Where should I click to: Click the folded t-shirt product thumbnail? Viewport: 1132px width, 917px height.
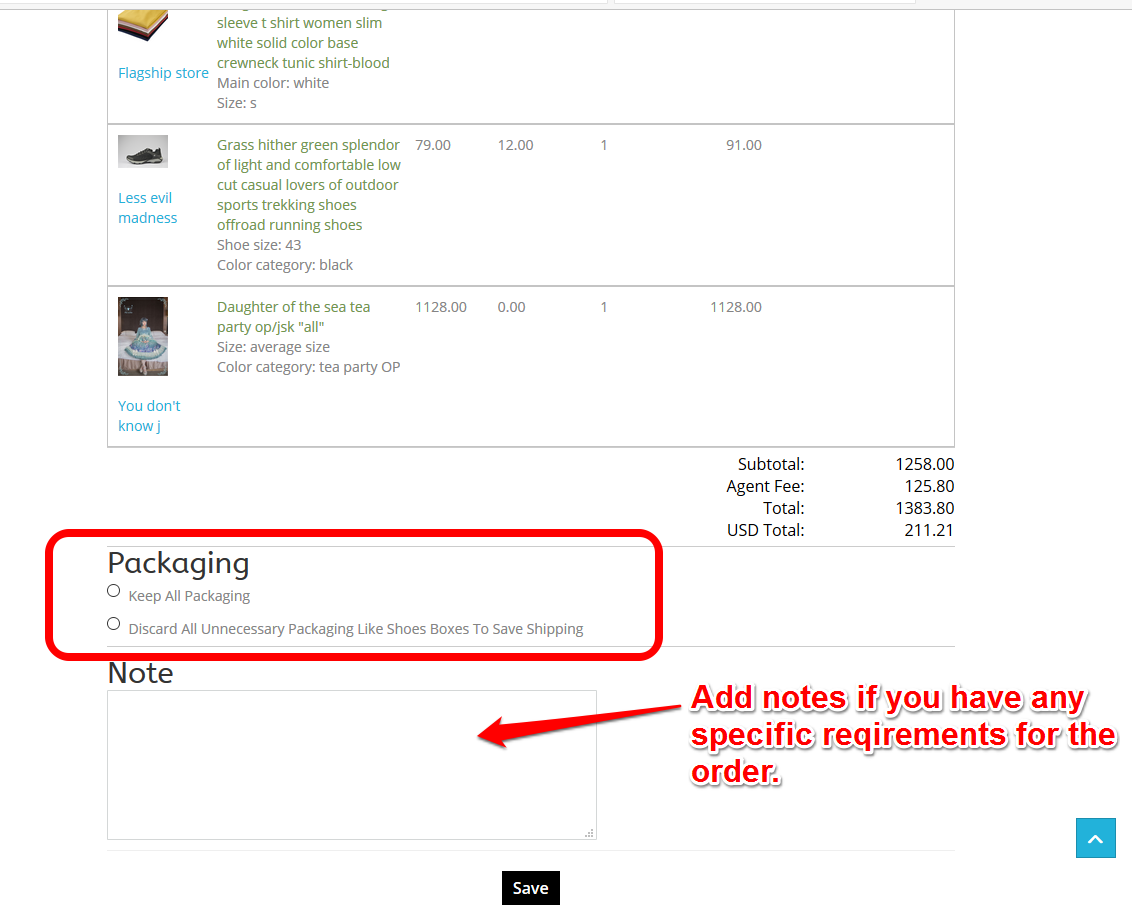click(x=143, y=25)
